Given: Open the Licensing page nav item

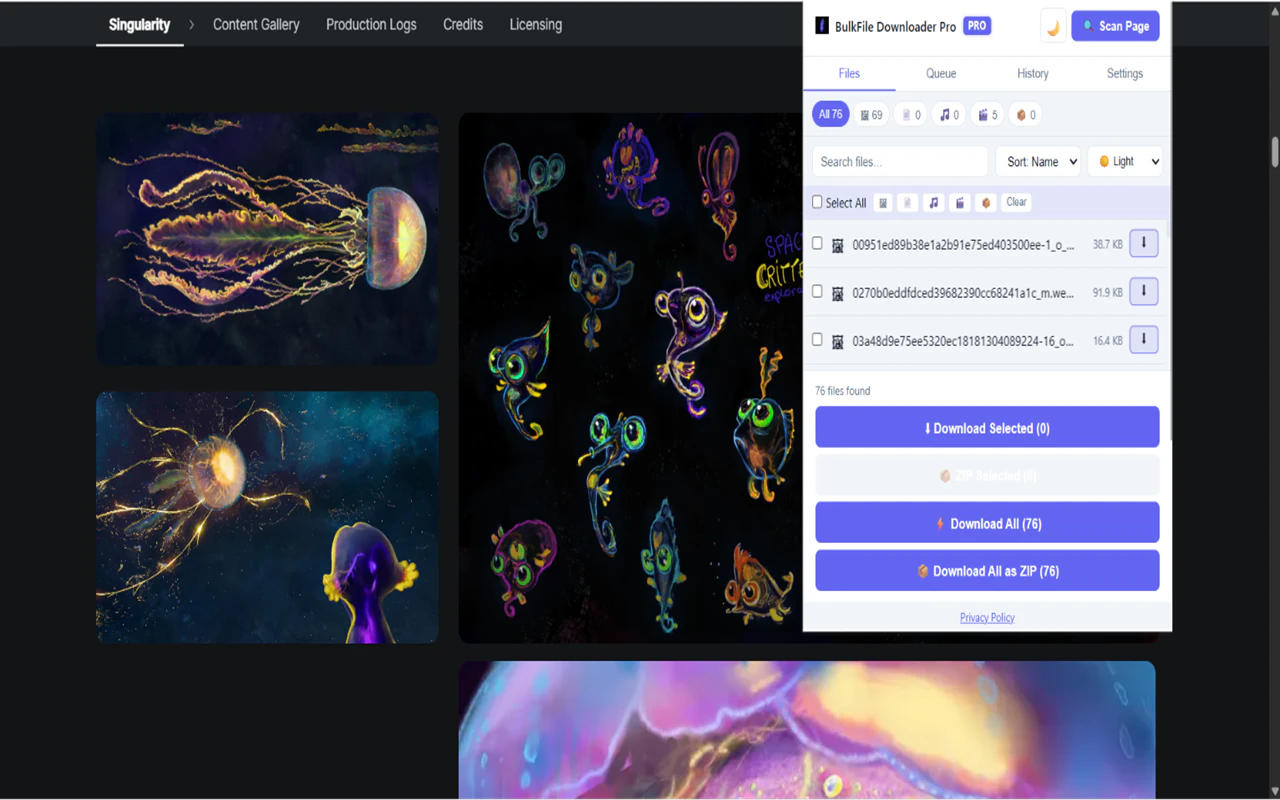Looking at the screenshot, I should pos(536,24).
